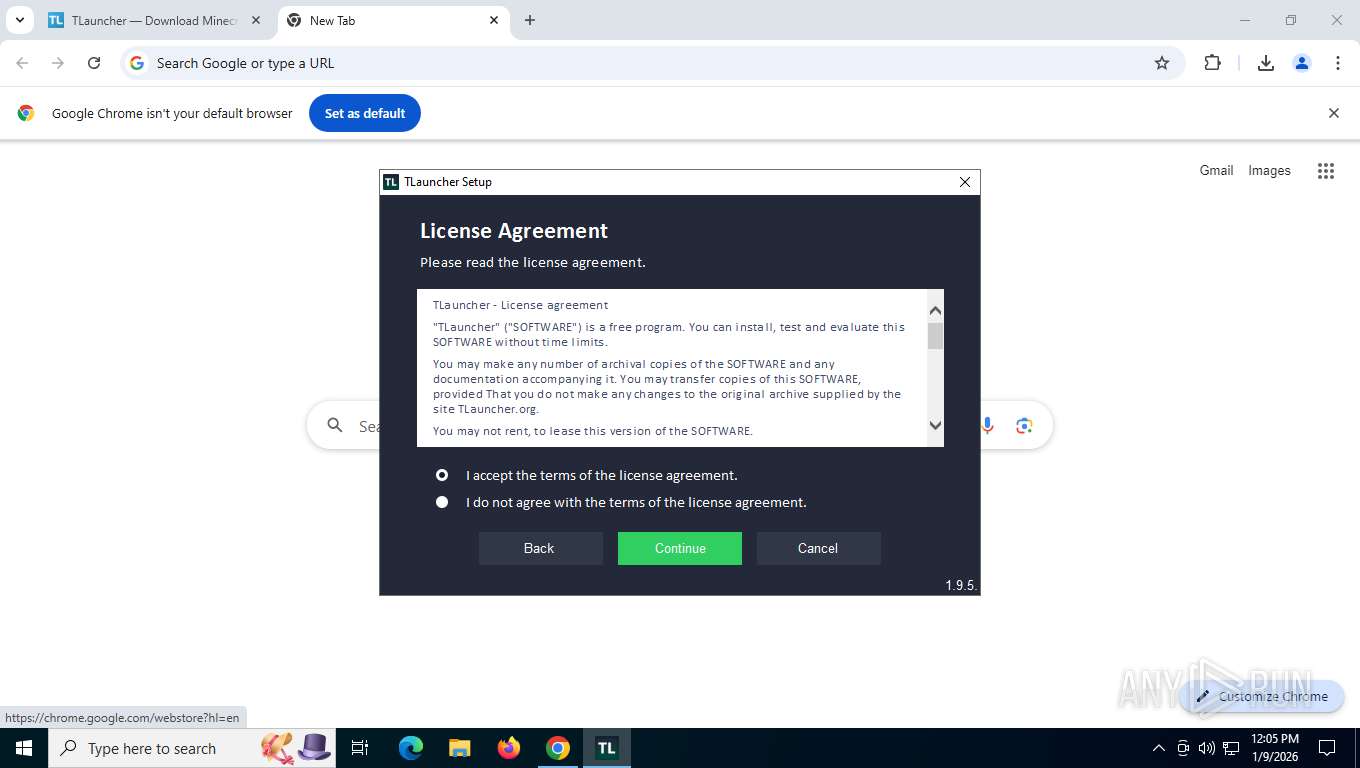Select the New Tab tab in Chrome

point(392,20)
